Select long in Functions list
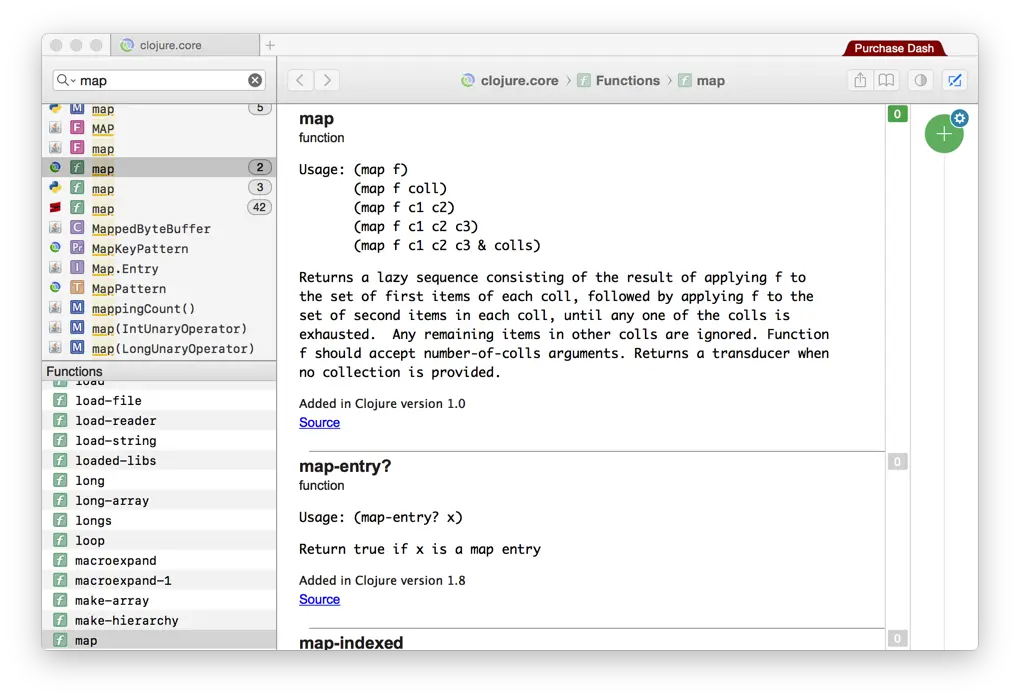Screen dimensions: 1020x700 click(x=159, y=480)
